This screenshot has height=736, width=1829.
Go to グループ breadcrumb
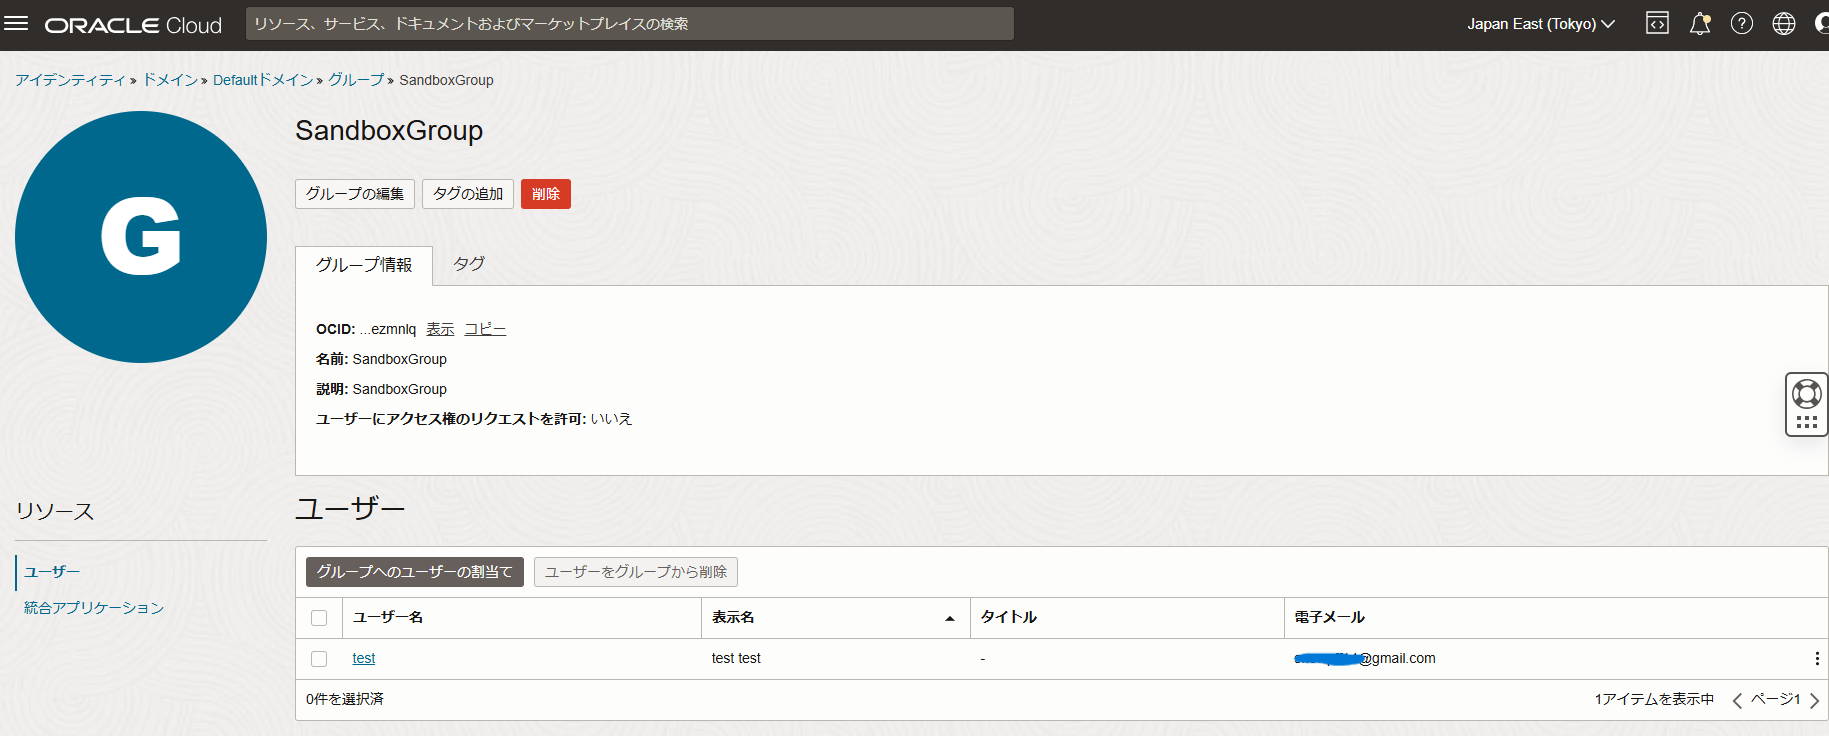click(x=356, y=80)
